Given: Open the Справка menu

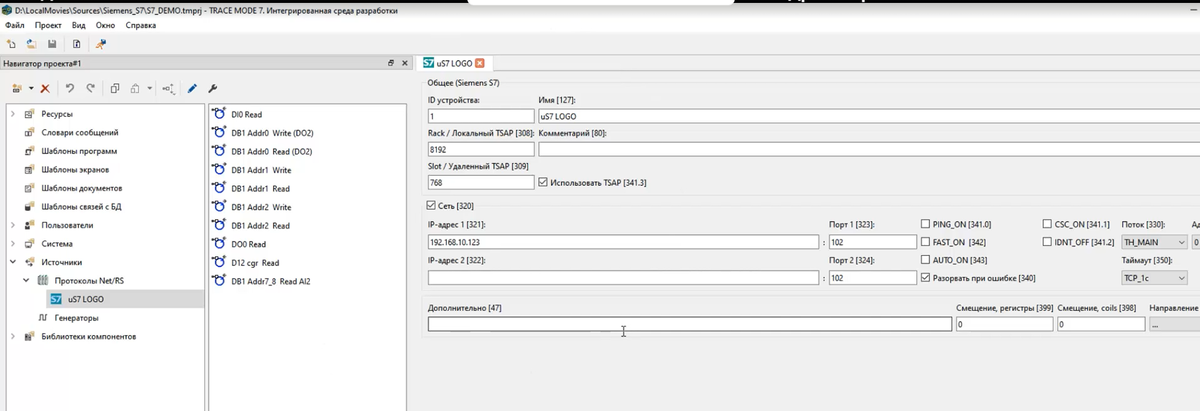Looking at the screenshot, I should pyautogui.click(x=141, y=25).
